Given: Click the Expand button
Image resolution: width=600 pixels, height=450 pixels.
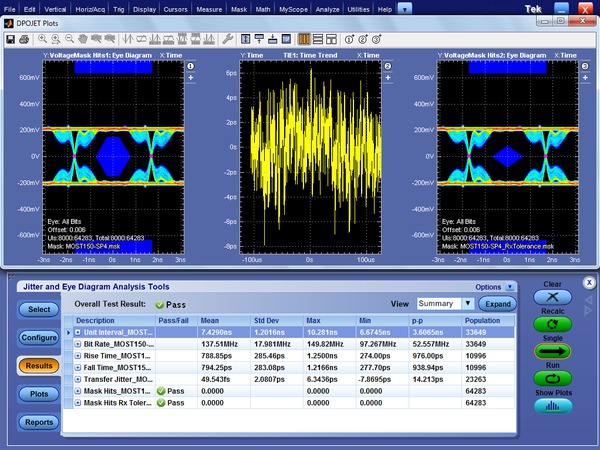Looking at the screenshot, I should coord(497,304).
